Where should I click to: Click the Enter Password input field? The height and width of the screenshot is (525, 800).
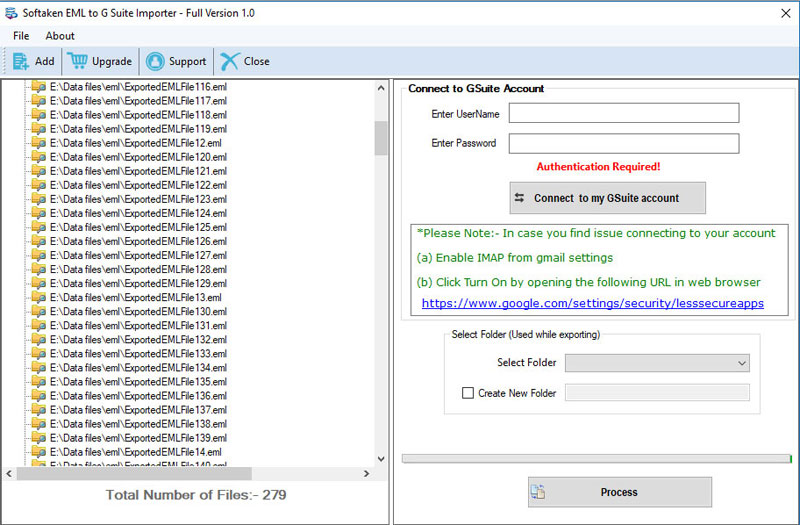623,143
